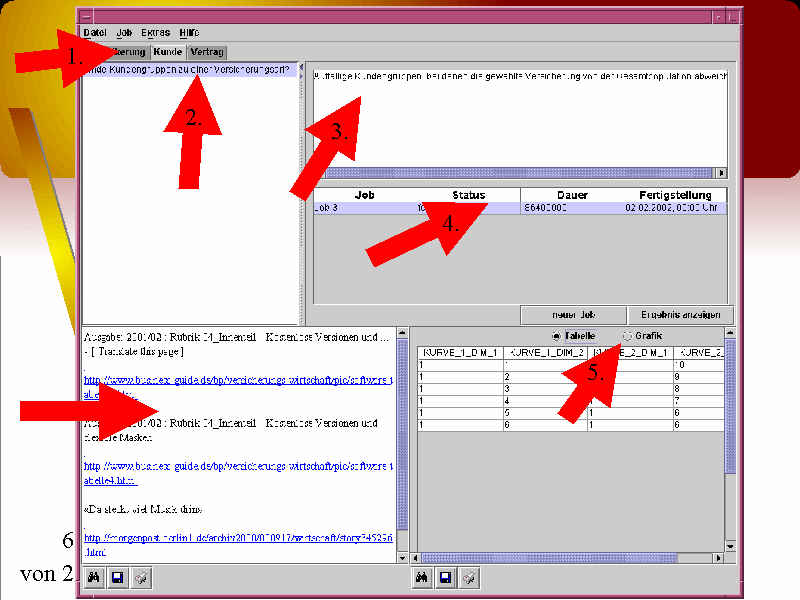800x600 pixels.
Task: Click the floppy disk save icon under the left panel
Action: 117,577
